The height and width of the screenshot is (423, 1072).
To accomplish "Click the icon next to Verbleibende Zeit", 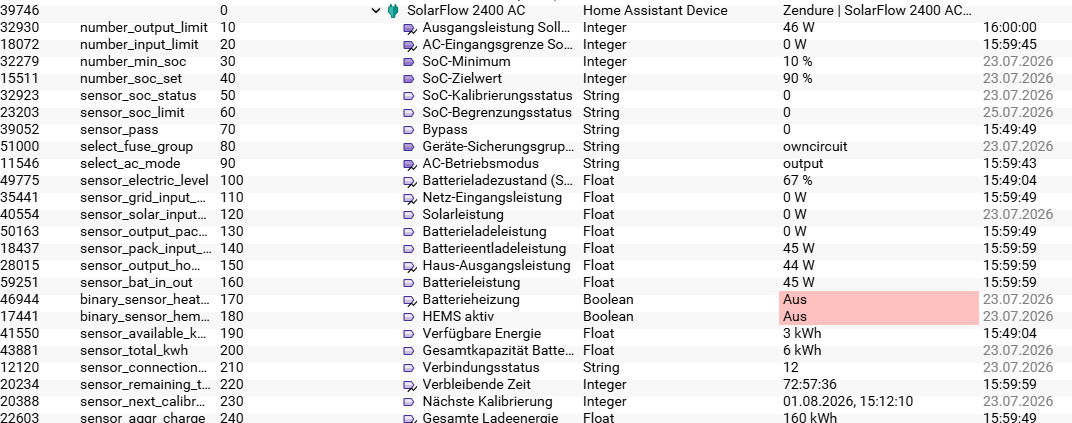I will [x=410, y=385].
